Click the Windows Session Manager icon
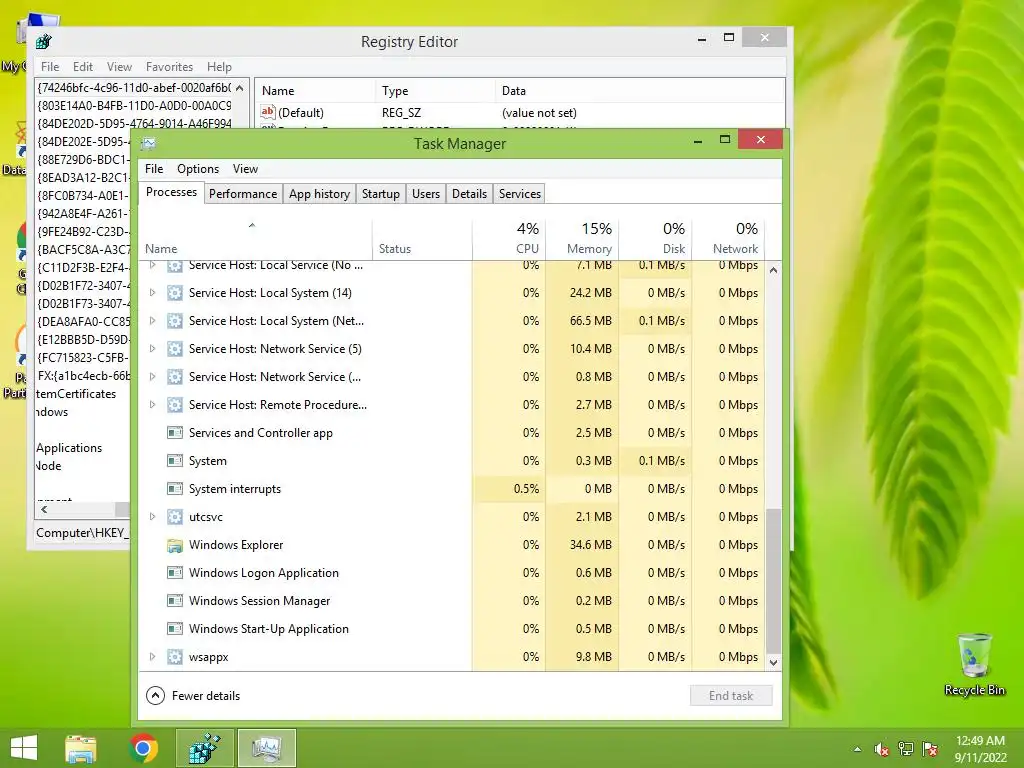Image resolution: width=1024 pixels, height=768 pixels. [x=174, y=601]
